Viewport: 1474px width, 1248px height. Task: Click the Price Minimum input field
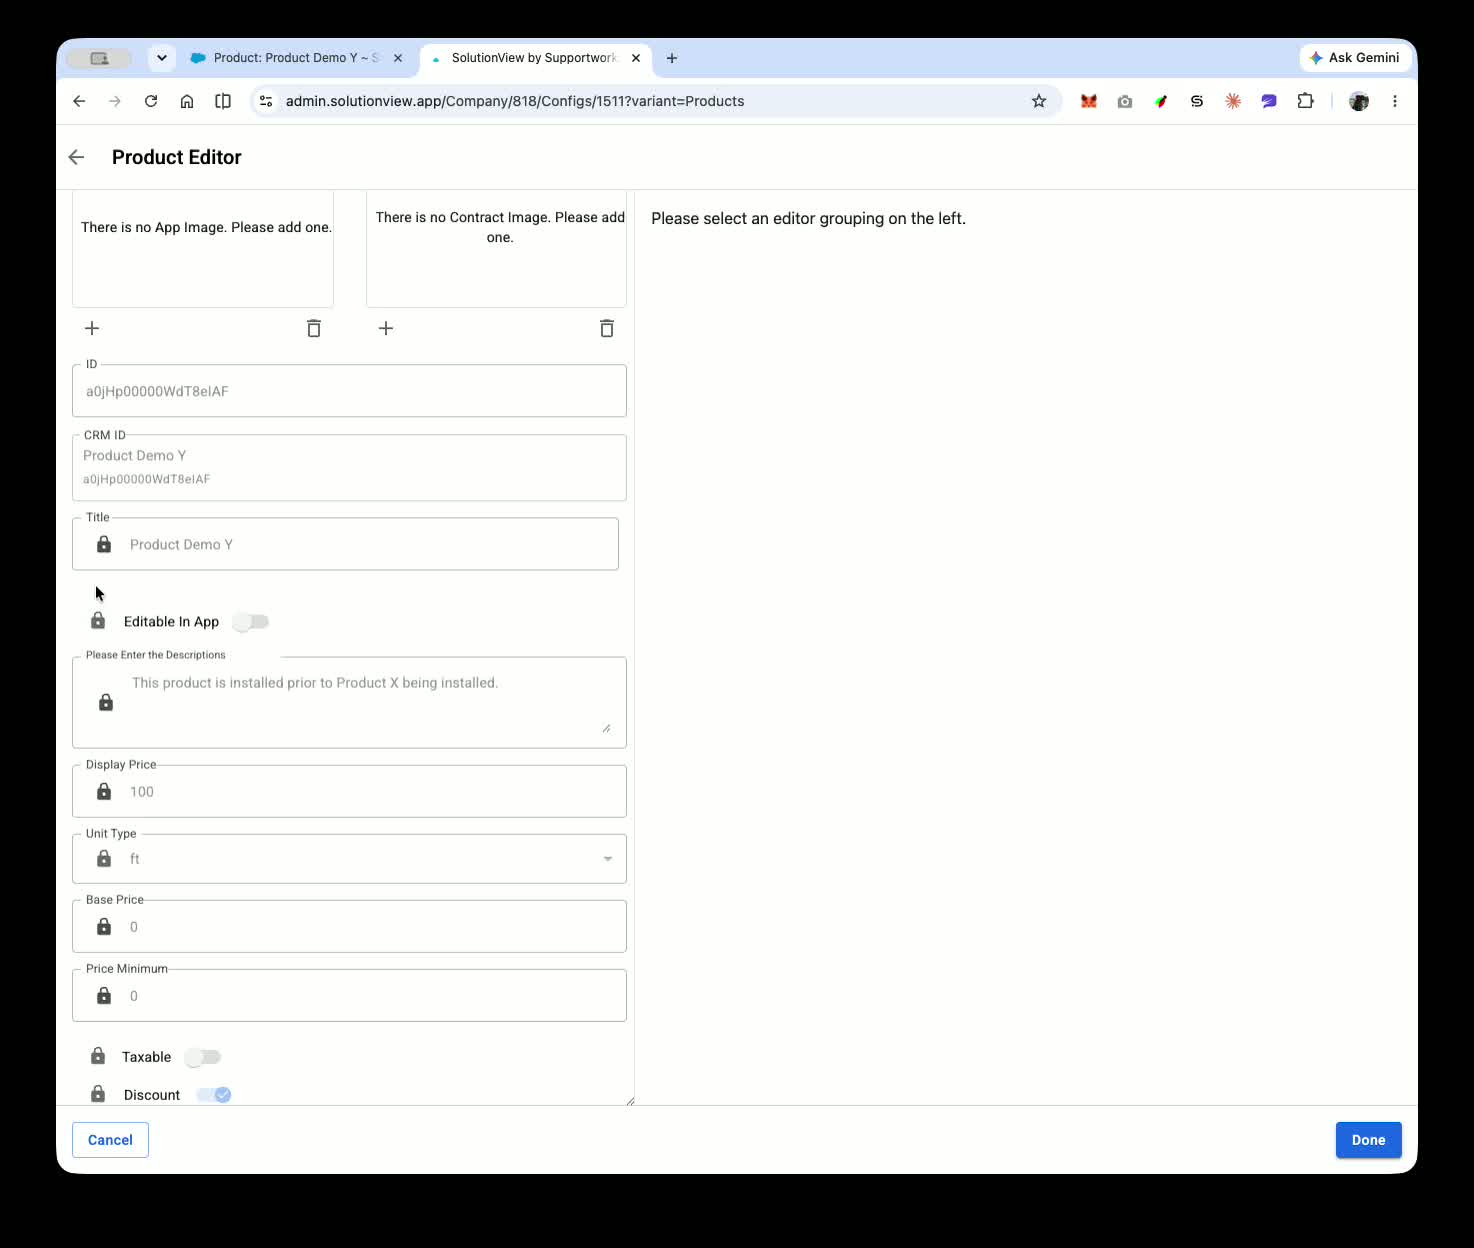[350, 995]
